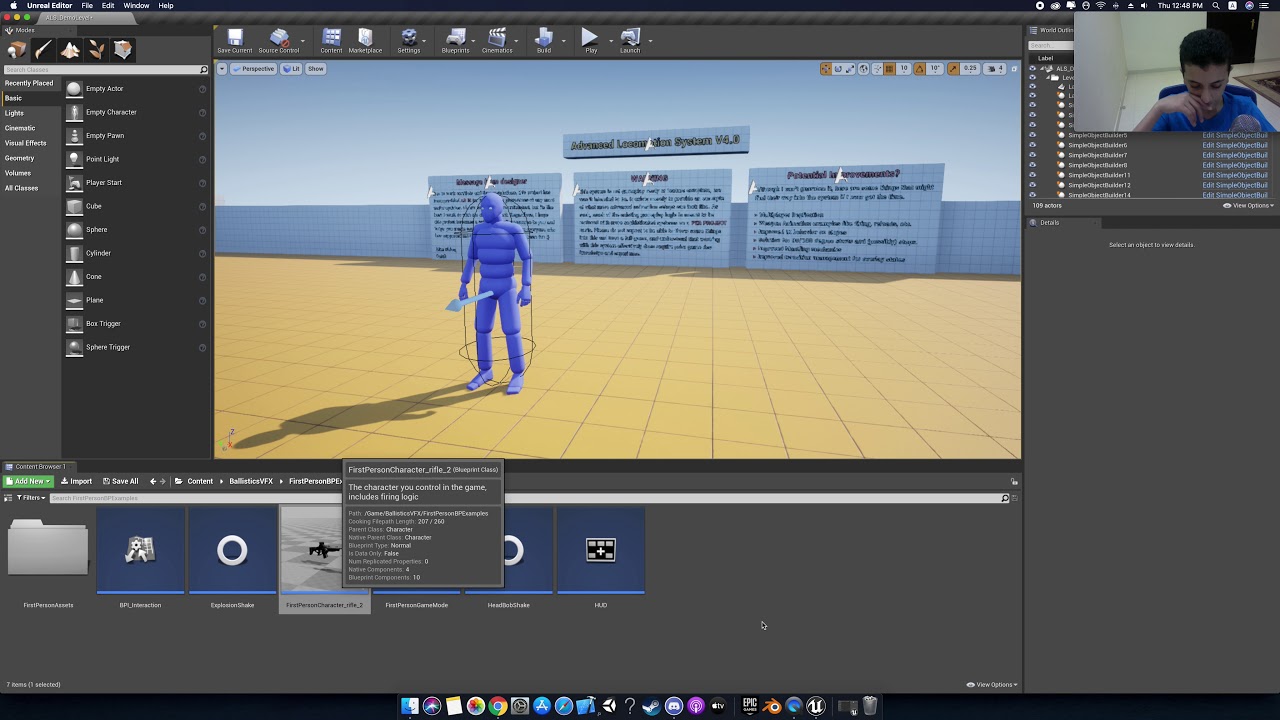Go back in Content Browser history
This screenshot has width=1280, height=720.
pyautogui.click(x=153, y=482)
